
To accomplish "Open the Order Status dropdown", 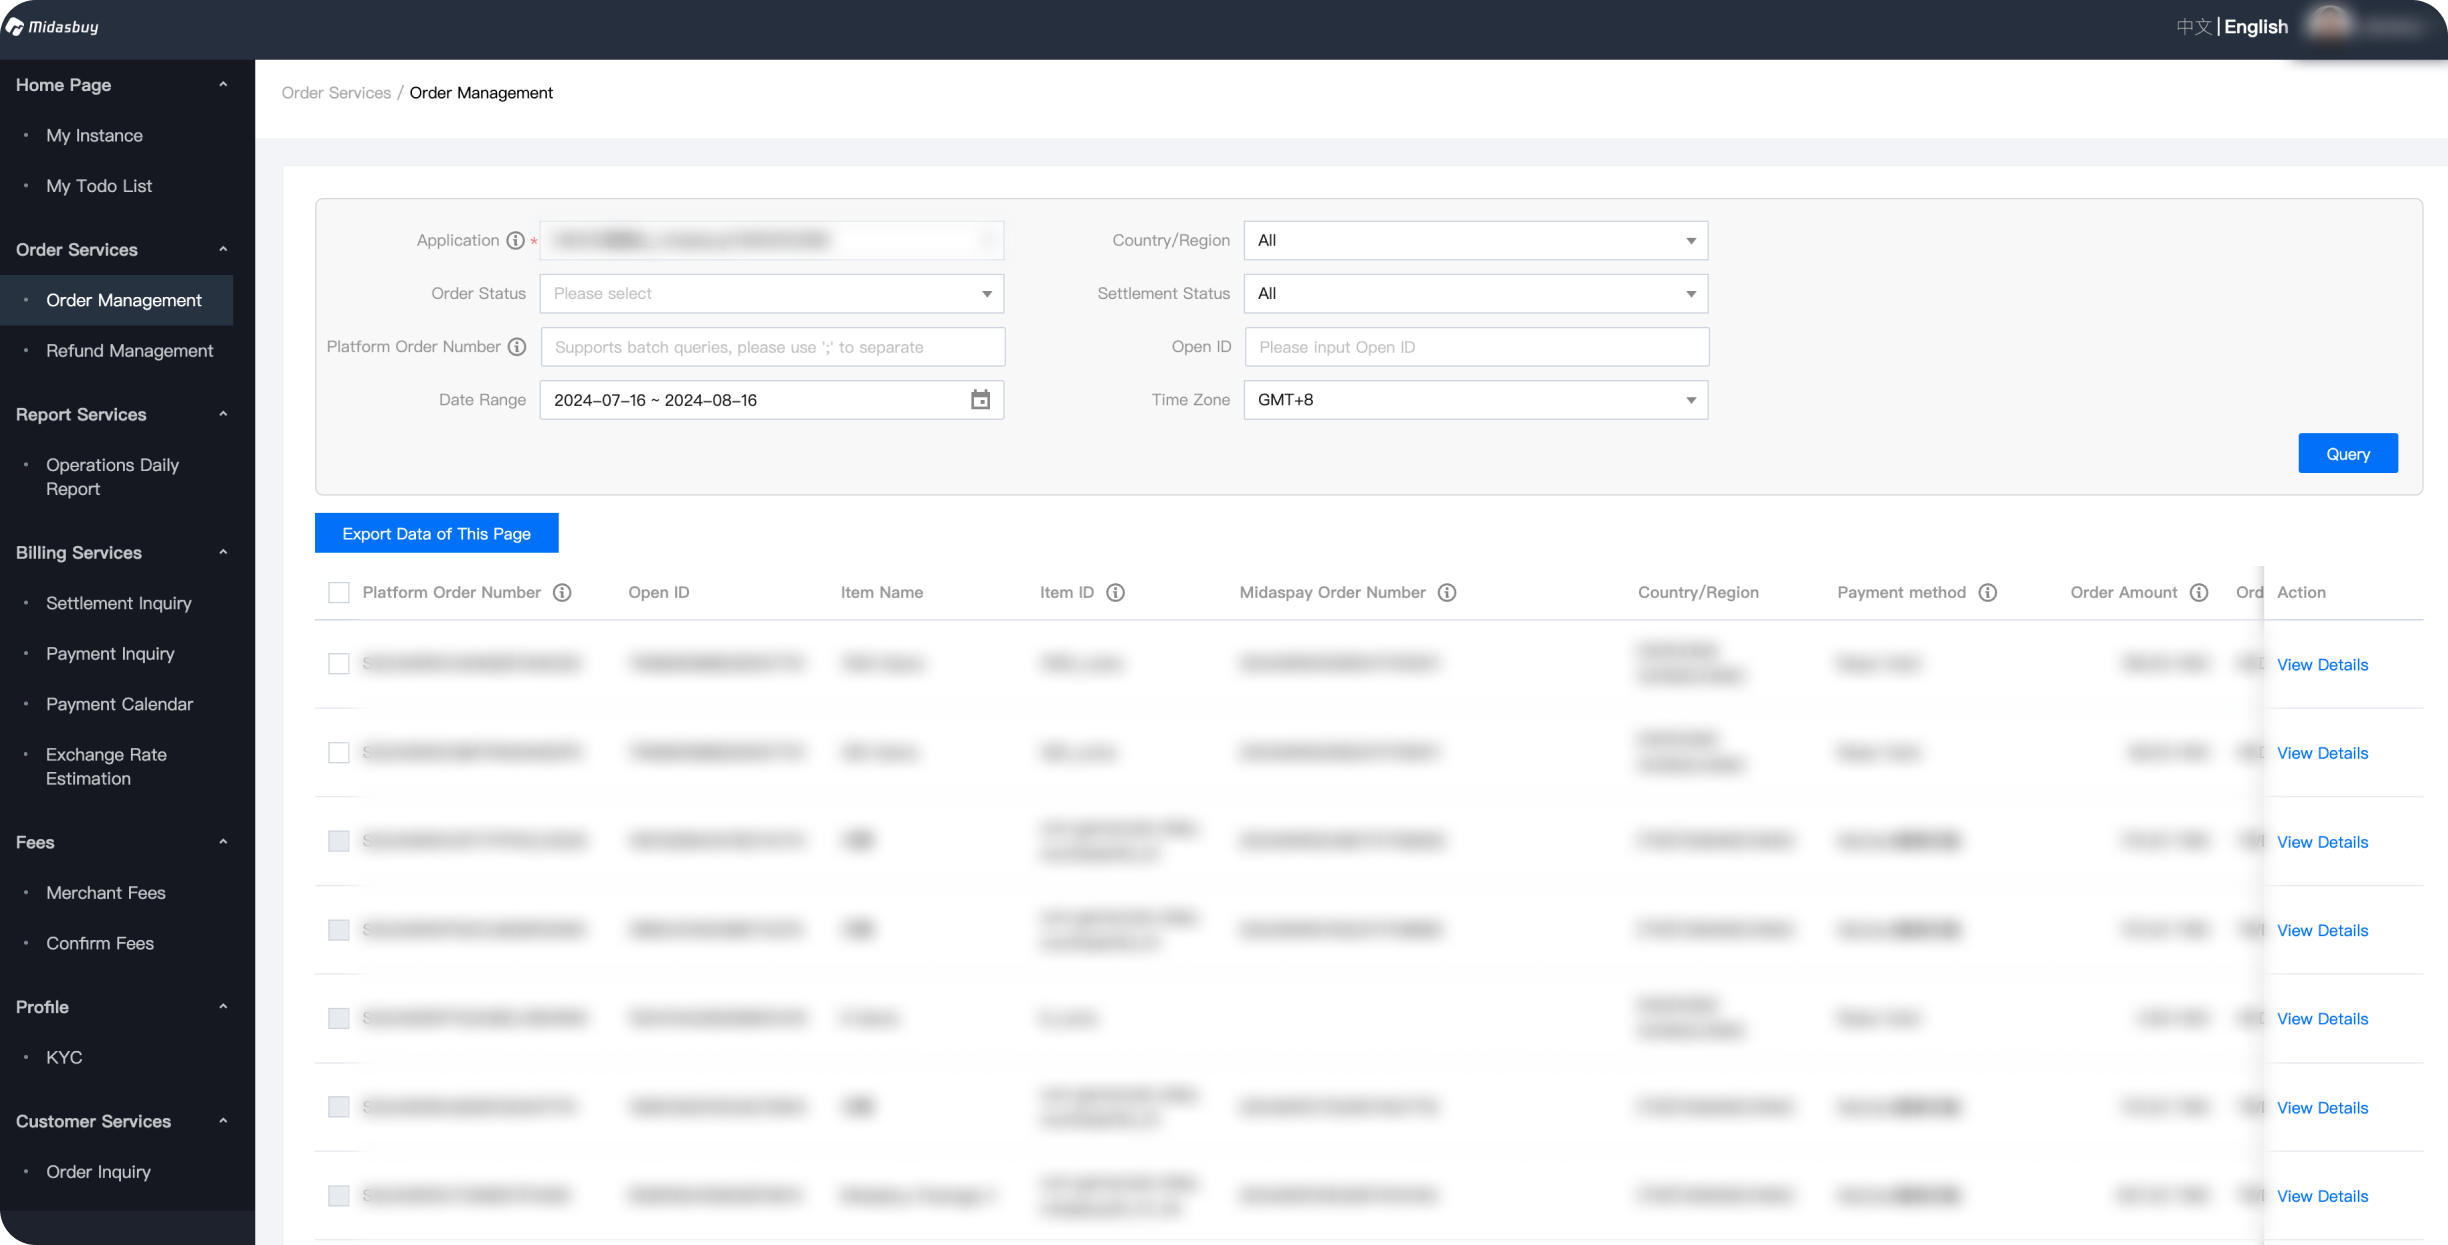I will (x=771, y=294).
